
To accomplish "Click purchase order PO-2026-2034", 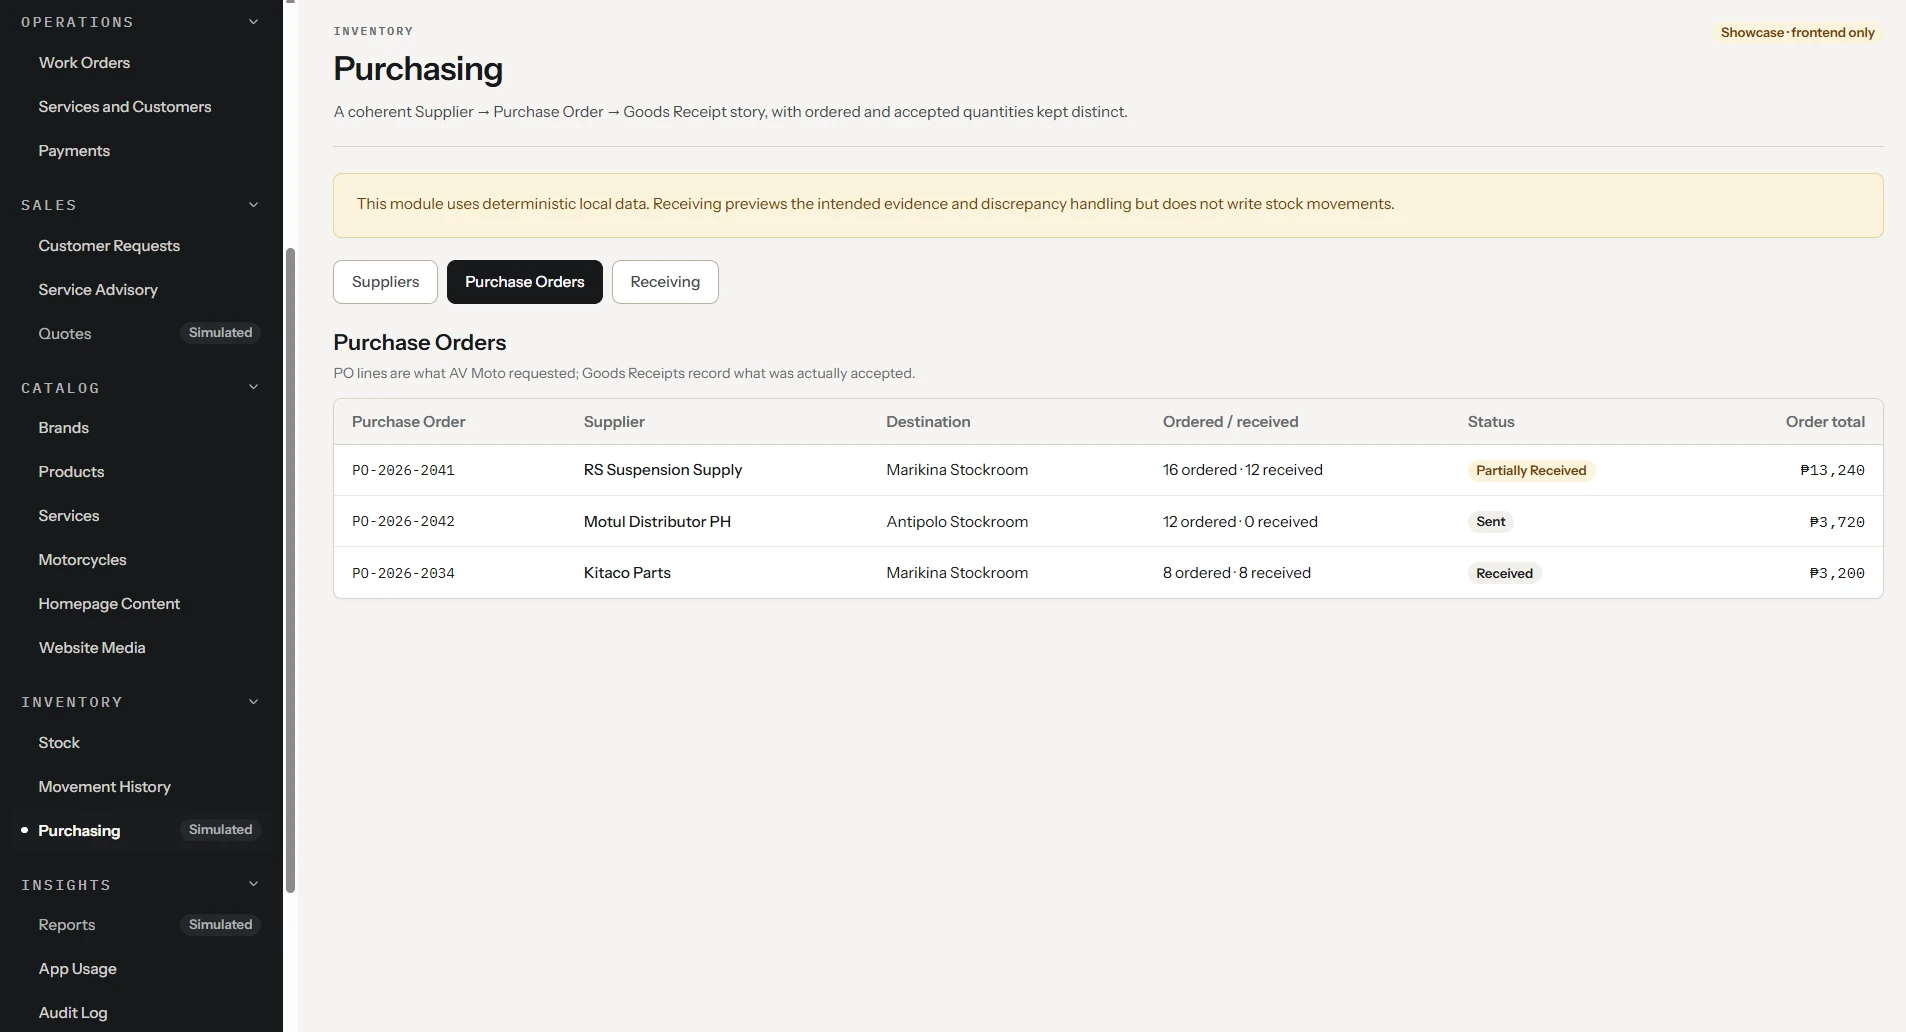I will click(403, 573).
